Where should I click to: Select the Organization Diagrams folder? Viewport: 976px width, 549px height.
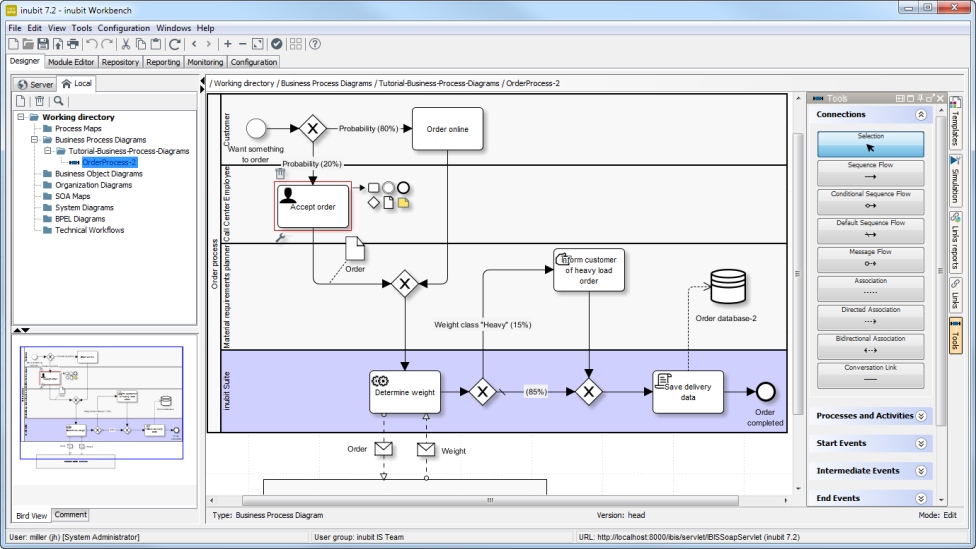coord(93,185)
